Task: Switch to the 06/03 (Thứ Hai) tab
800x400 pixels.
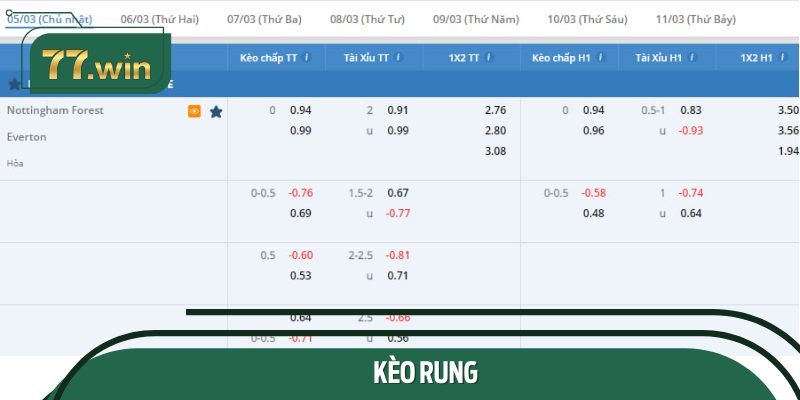Action: click(x=160, y=19)
